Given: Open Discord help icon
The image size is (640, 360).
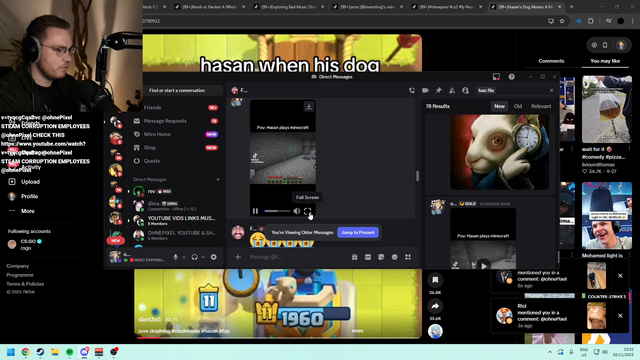Looking at the screenshot, I should [511, 77].
